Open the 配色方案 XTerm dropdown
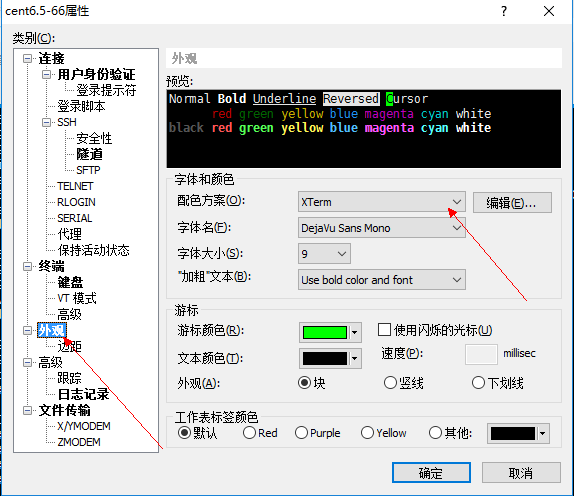The image size is (574, 496). [x=381, y=202]
